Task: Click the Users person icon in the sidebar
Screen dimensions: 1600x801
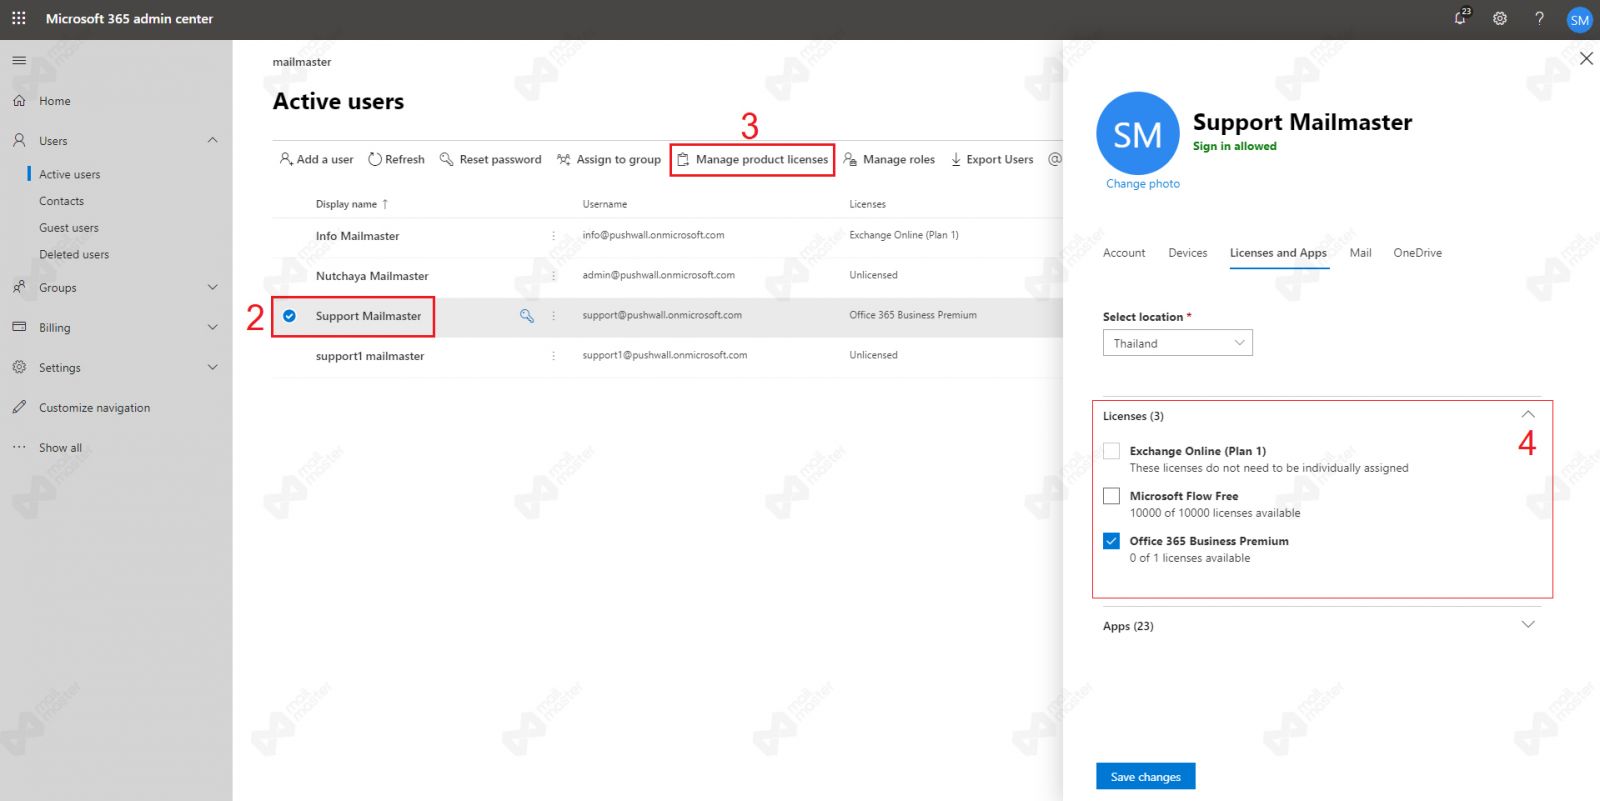Action: [19, 140]
